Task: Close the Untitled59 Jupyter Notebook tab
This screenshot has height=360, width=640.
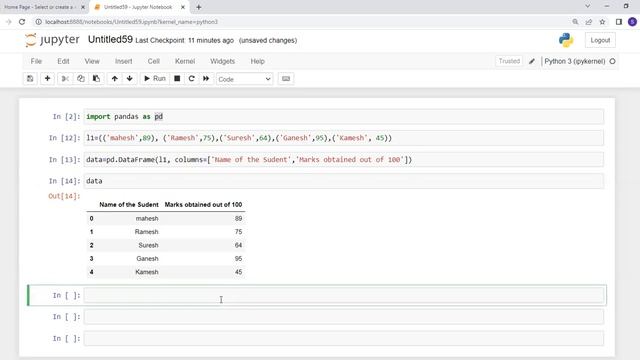Action: pyautogui.click(x=183, y=7)
